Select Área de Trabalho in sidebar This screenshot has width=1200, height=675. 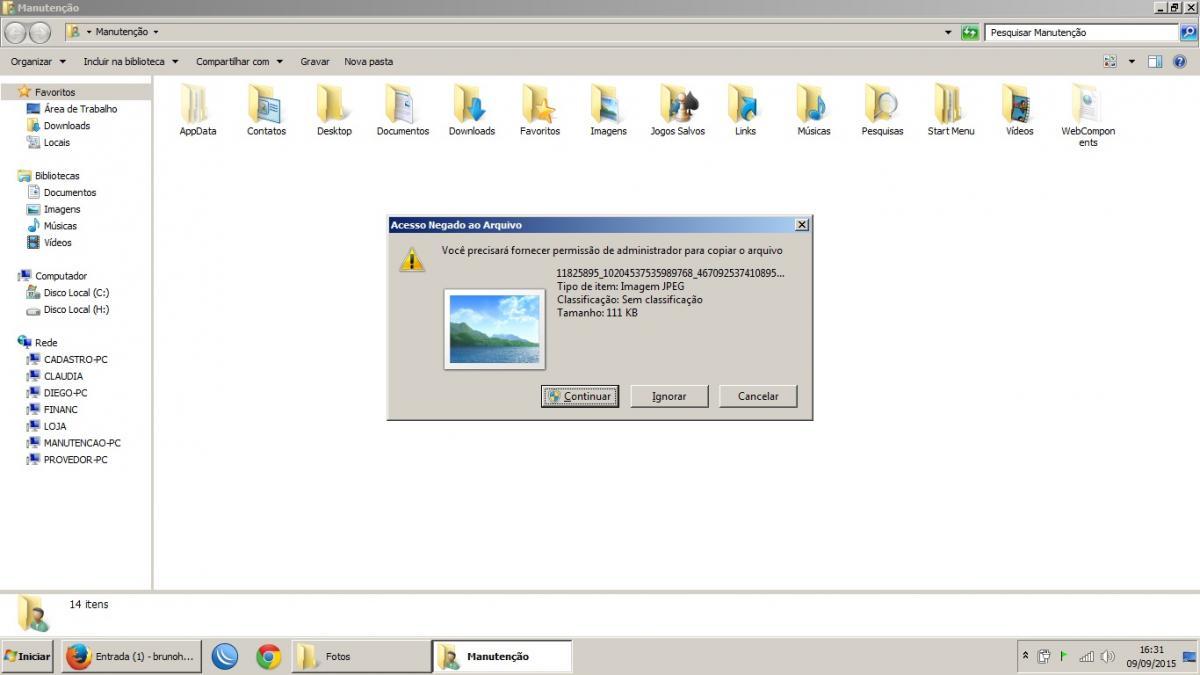pos(80,109)
